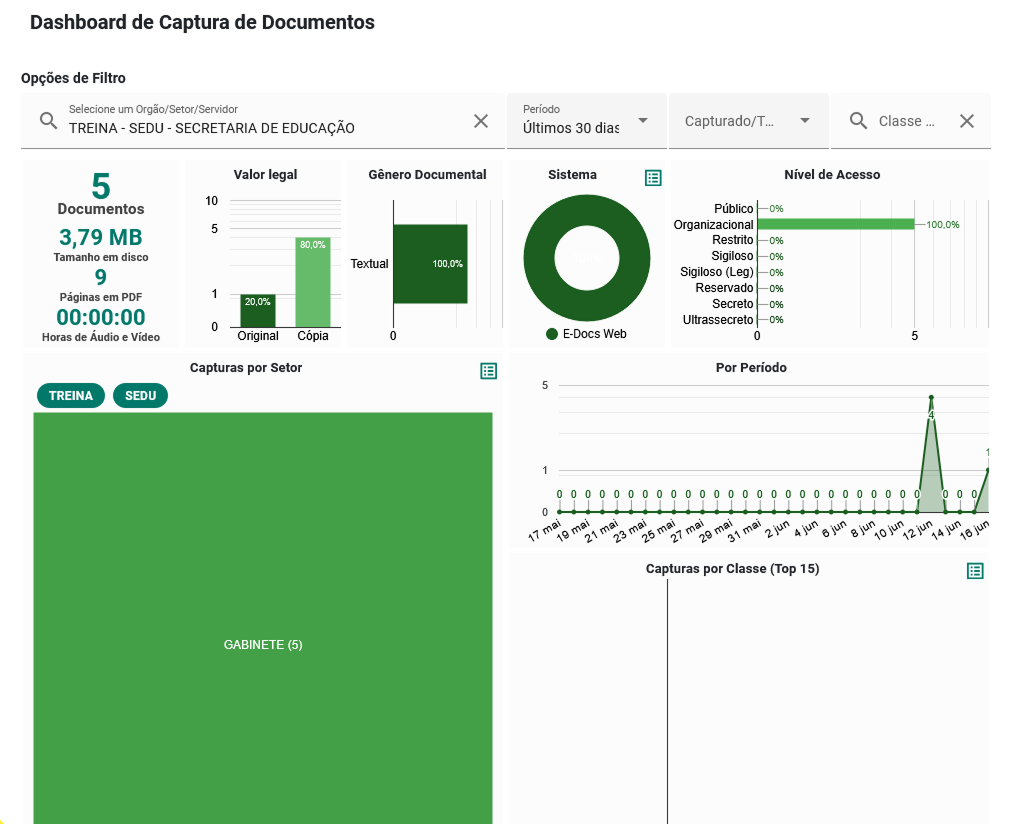The width and height of the screenshot is (1012, 824).
Task: Clear the Classe filter field
Action: (x=966, y=121)
